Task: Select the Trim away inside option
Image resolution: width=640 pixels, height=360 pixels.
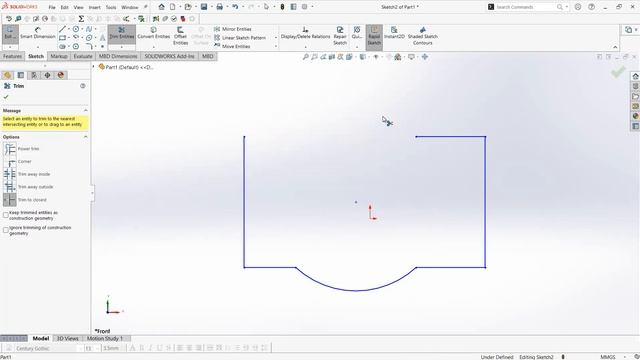Action: point(27,174)
